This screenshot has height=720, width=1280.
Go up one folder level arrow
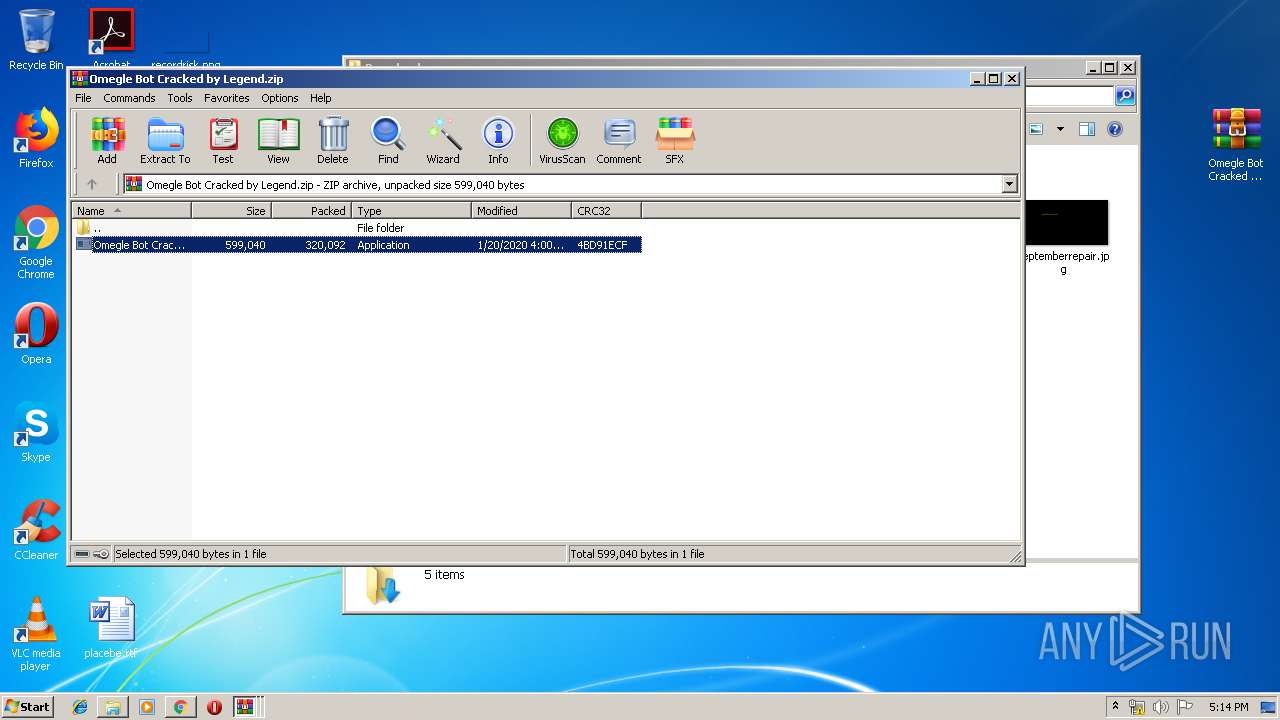click(x=92, y=184)
